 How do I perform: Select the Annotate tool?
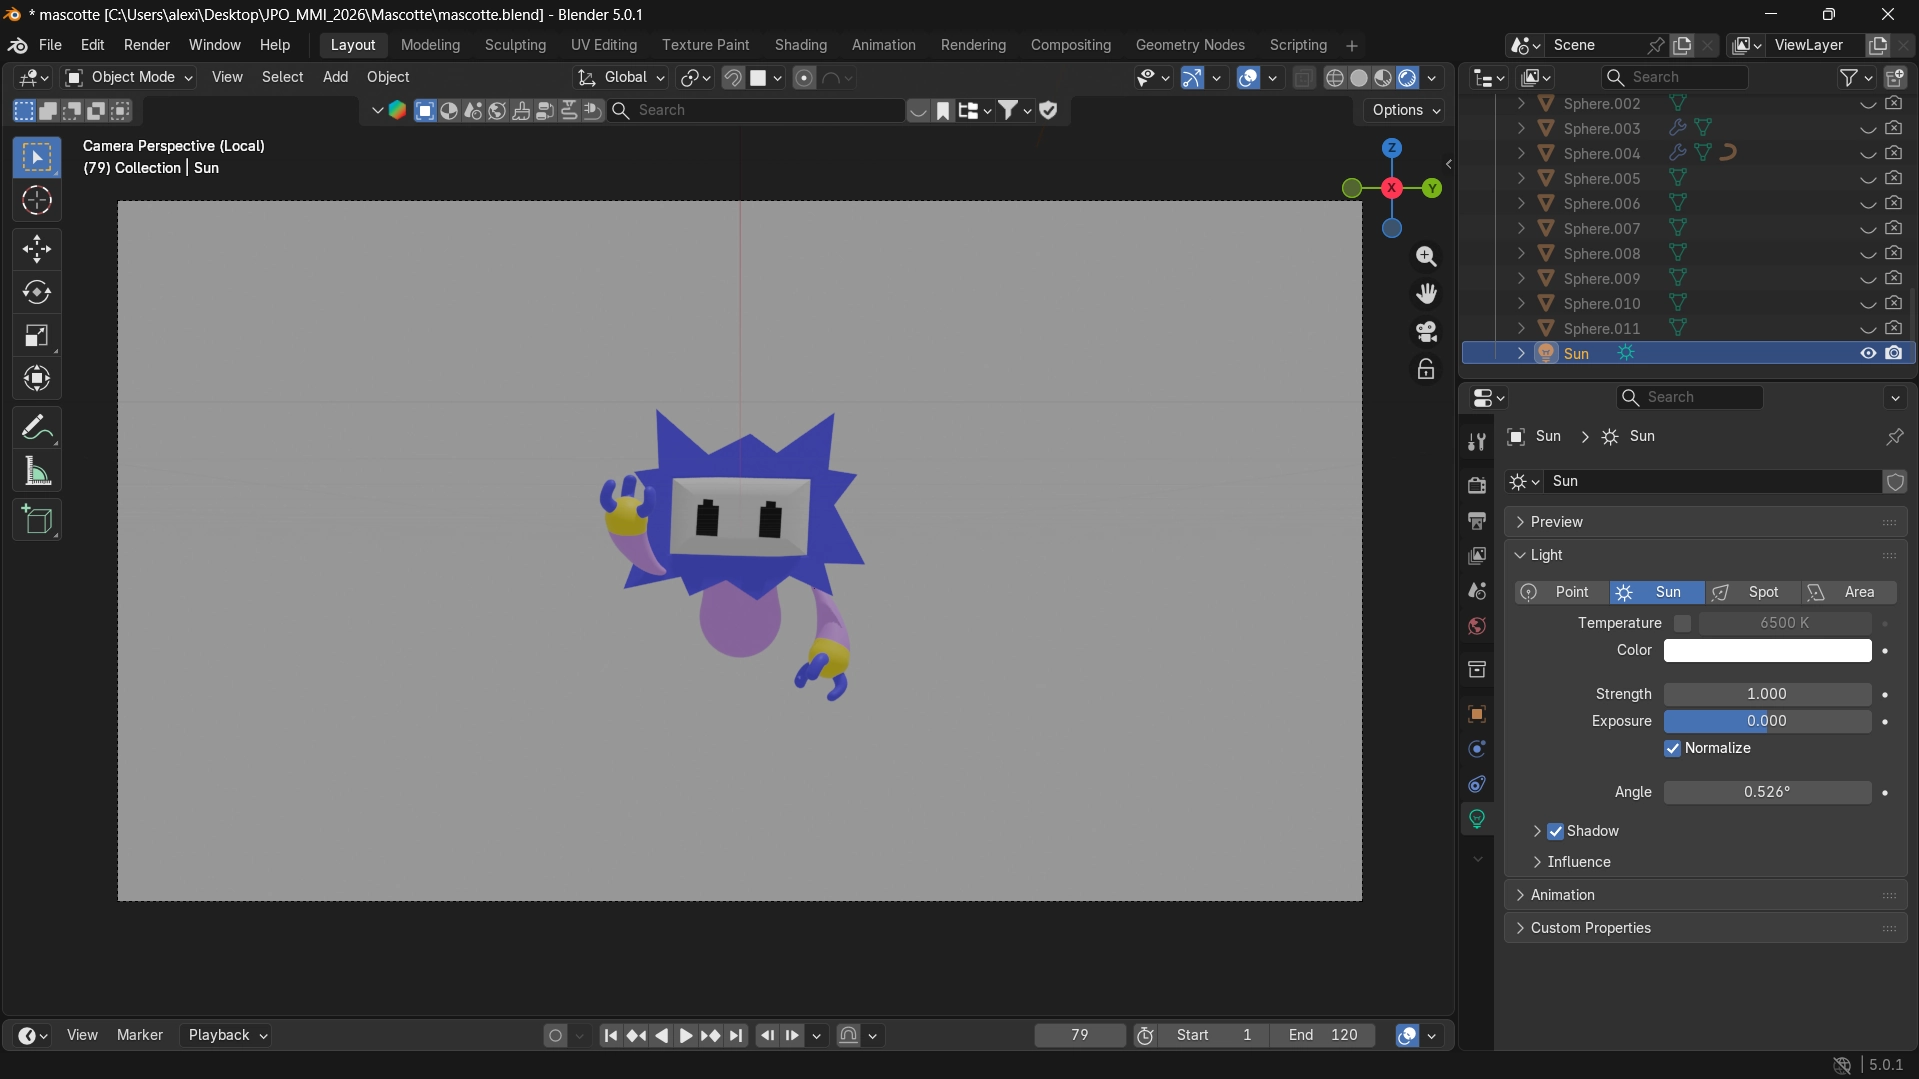[x=37, y=426]
